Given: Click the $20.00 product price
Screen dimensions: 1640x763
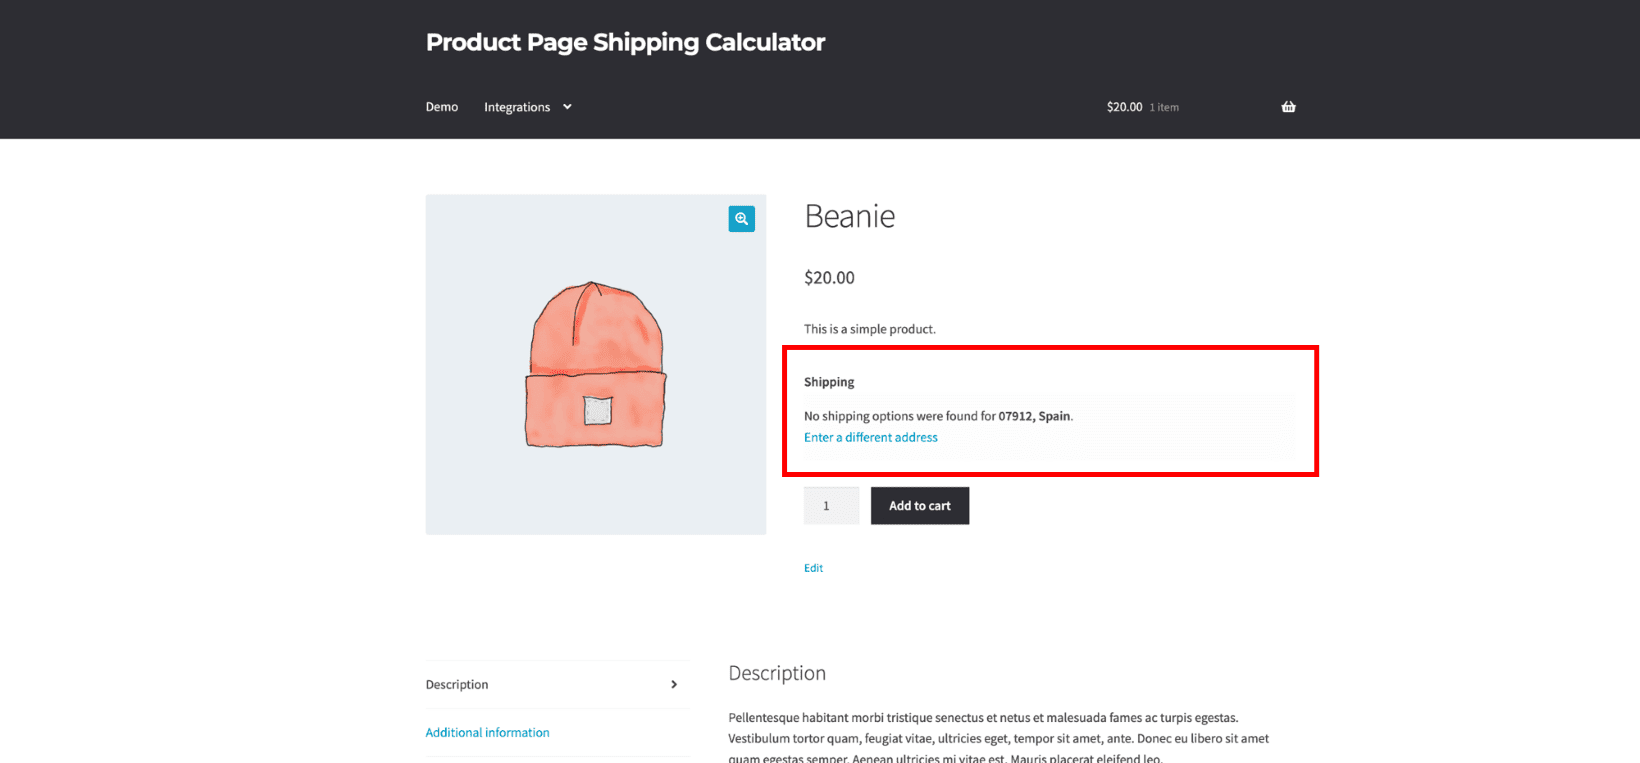Looking at the screenshot, I should 829,277.
